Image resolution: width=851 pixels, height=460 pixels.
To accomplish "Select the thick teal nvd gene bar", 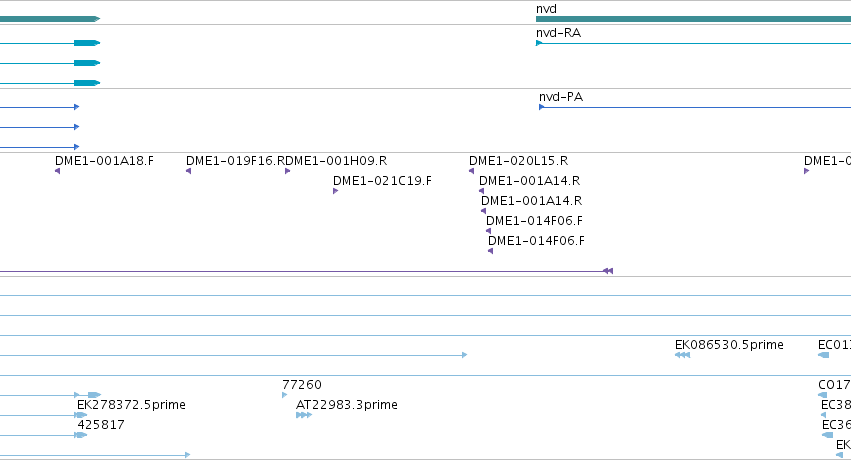I will coord(694,19).
